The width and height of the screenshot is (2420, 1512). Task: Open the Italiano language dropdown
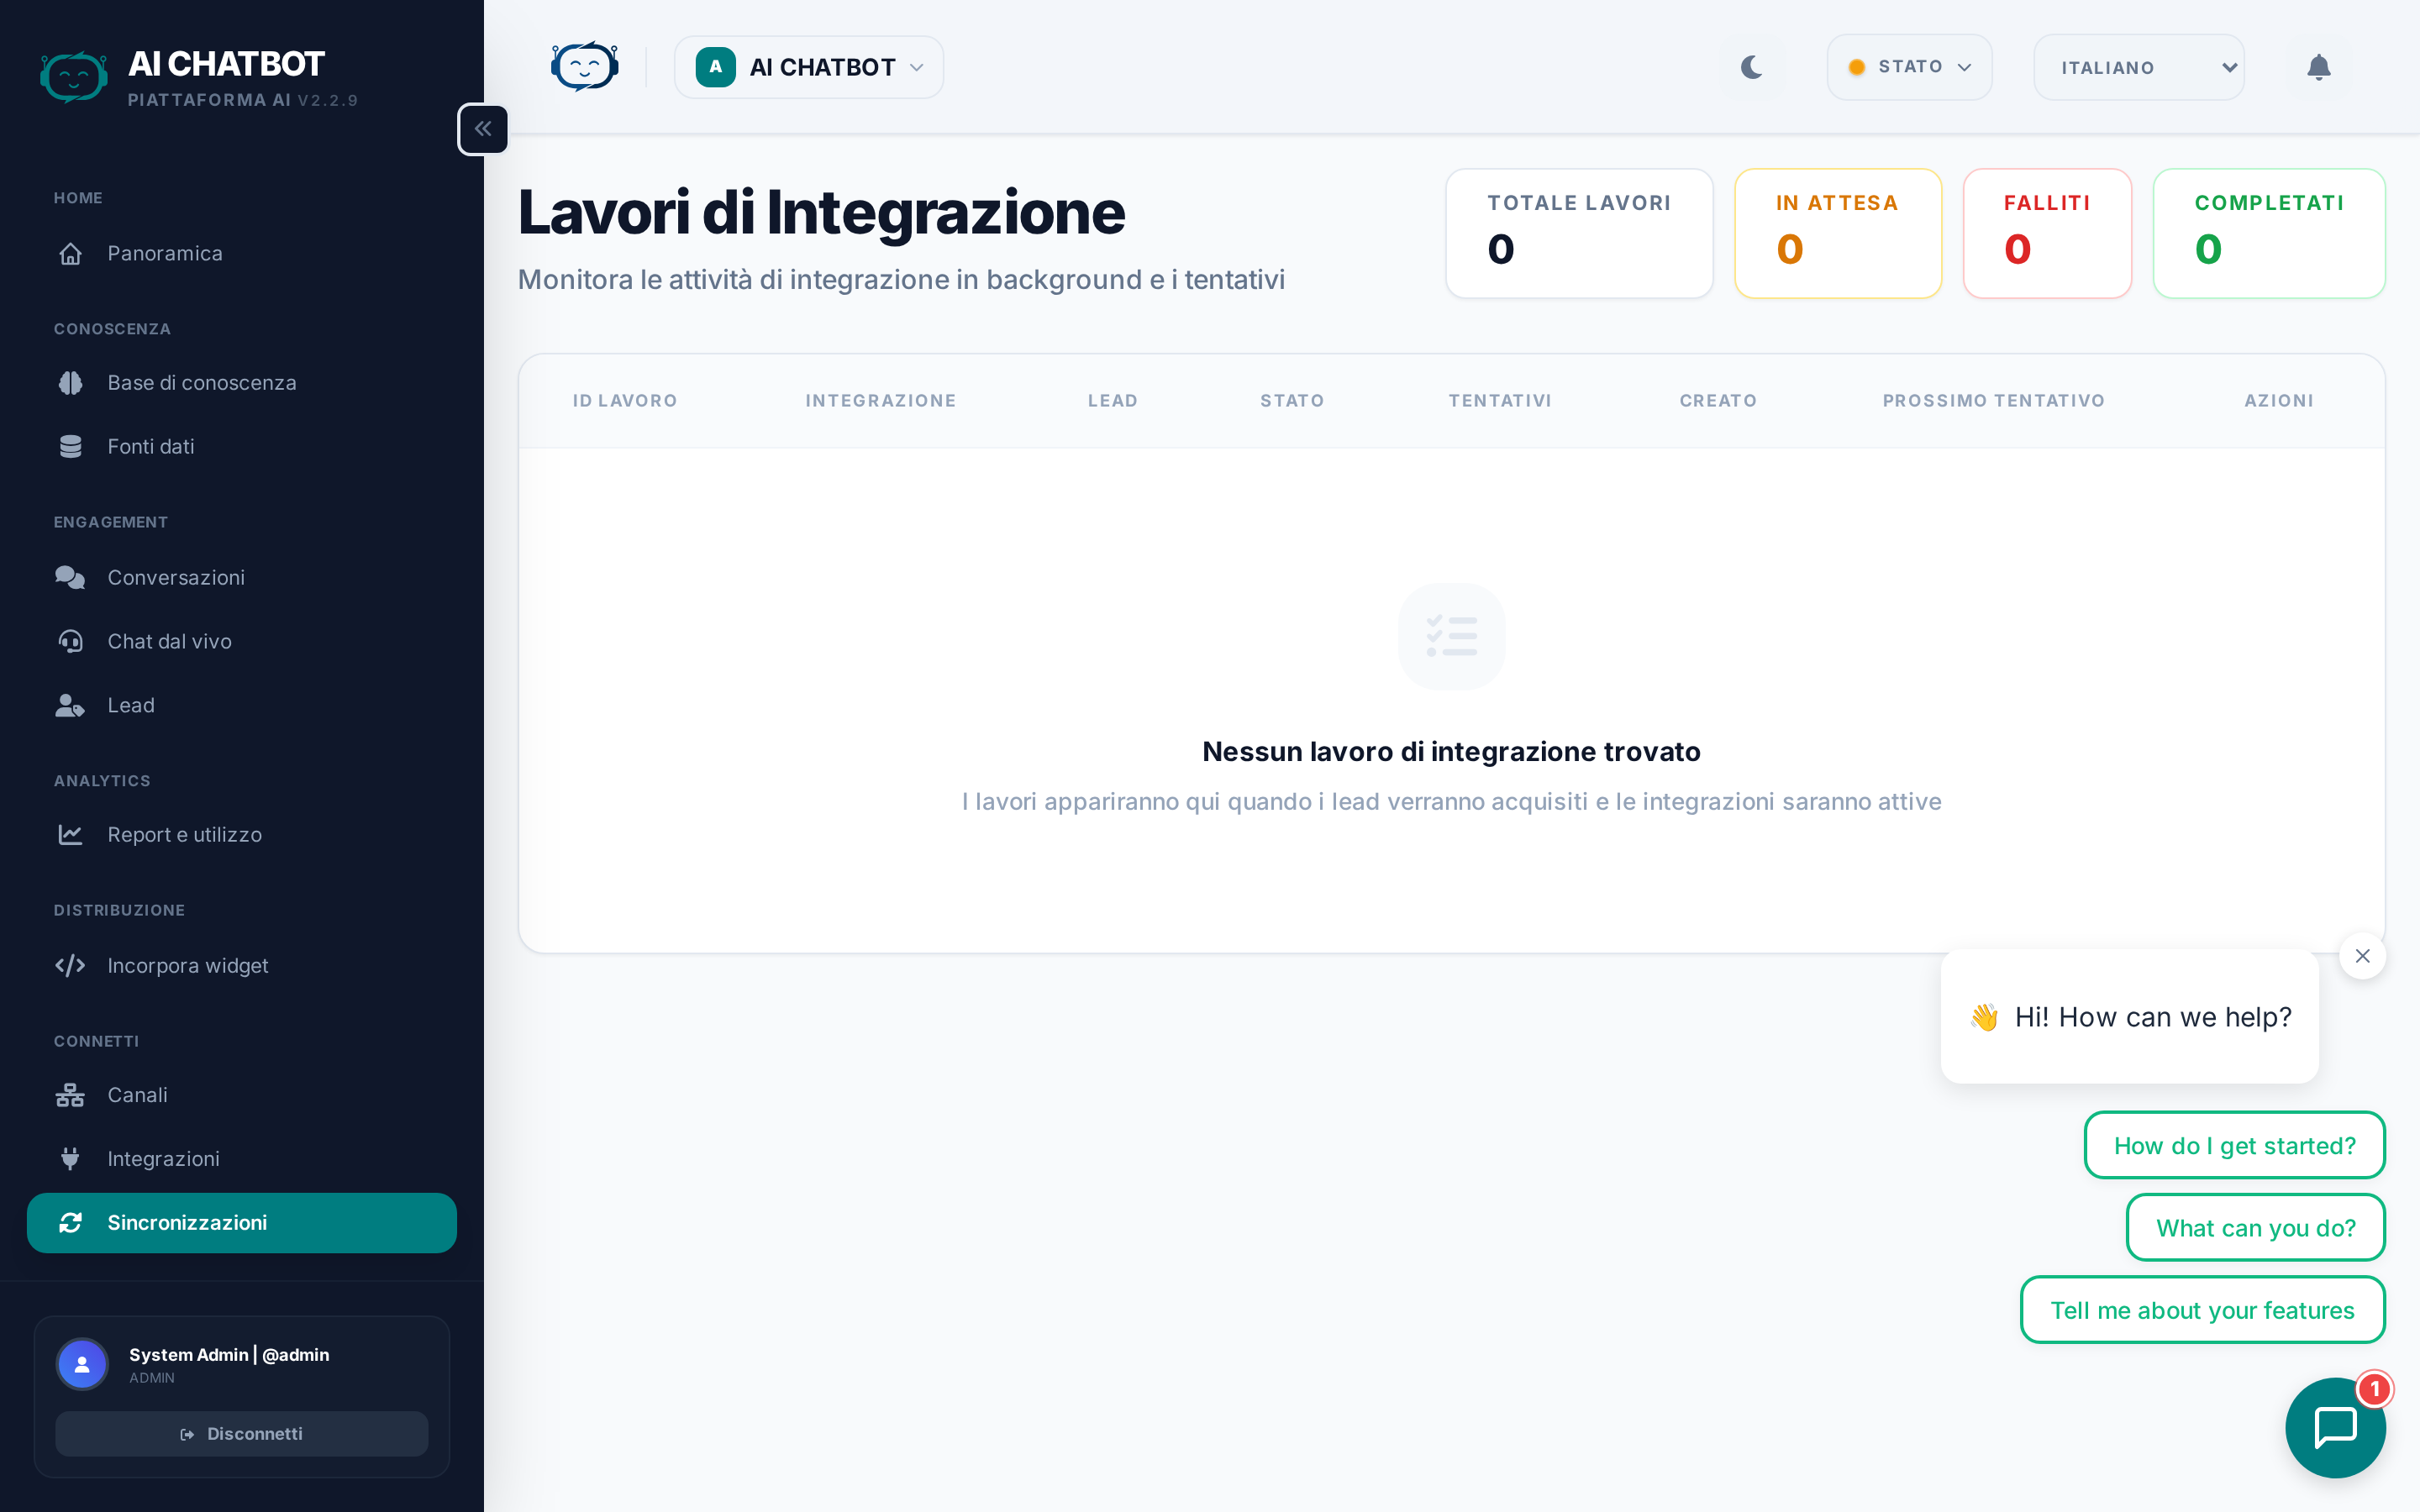(x=2138, y=67)
